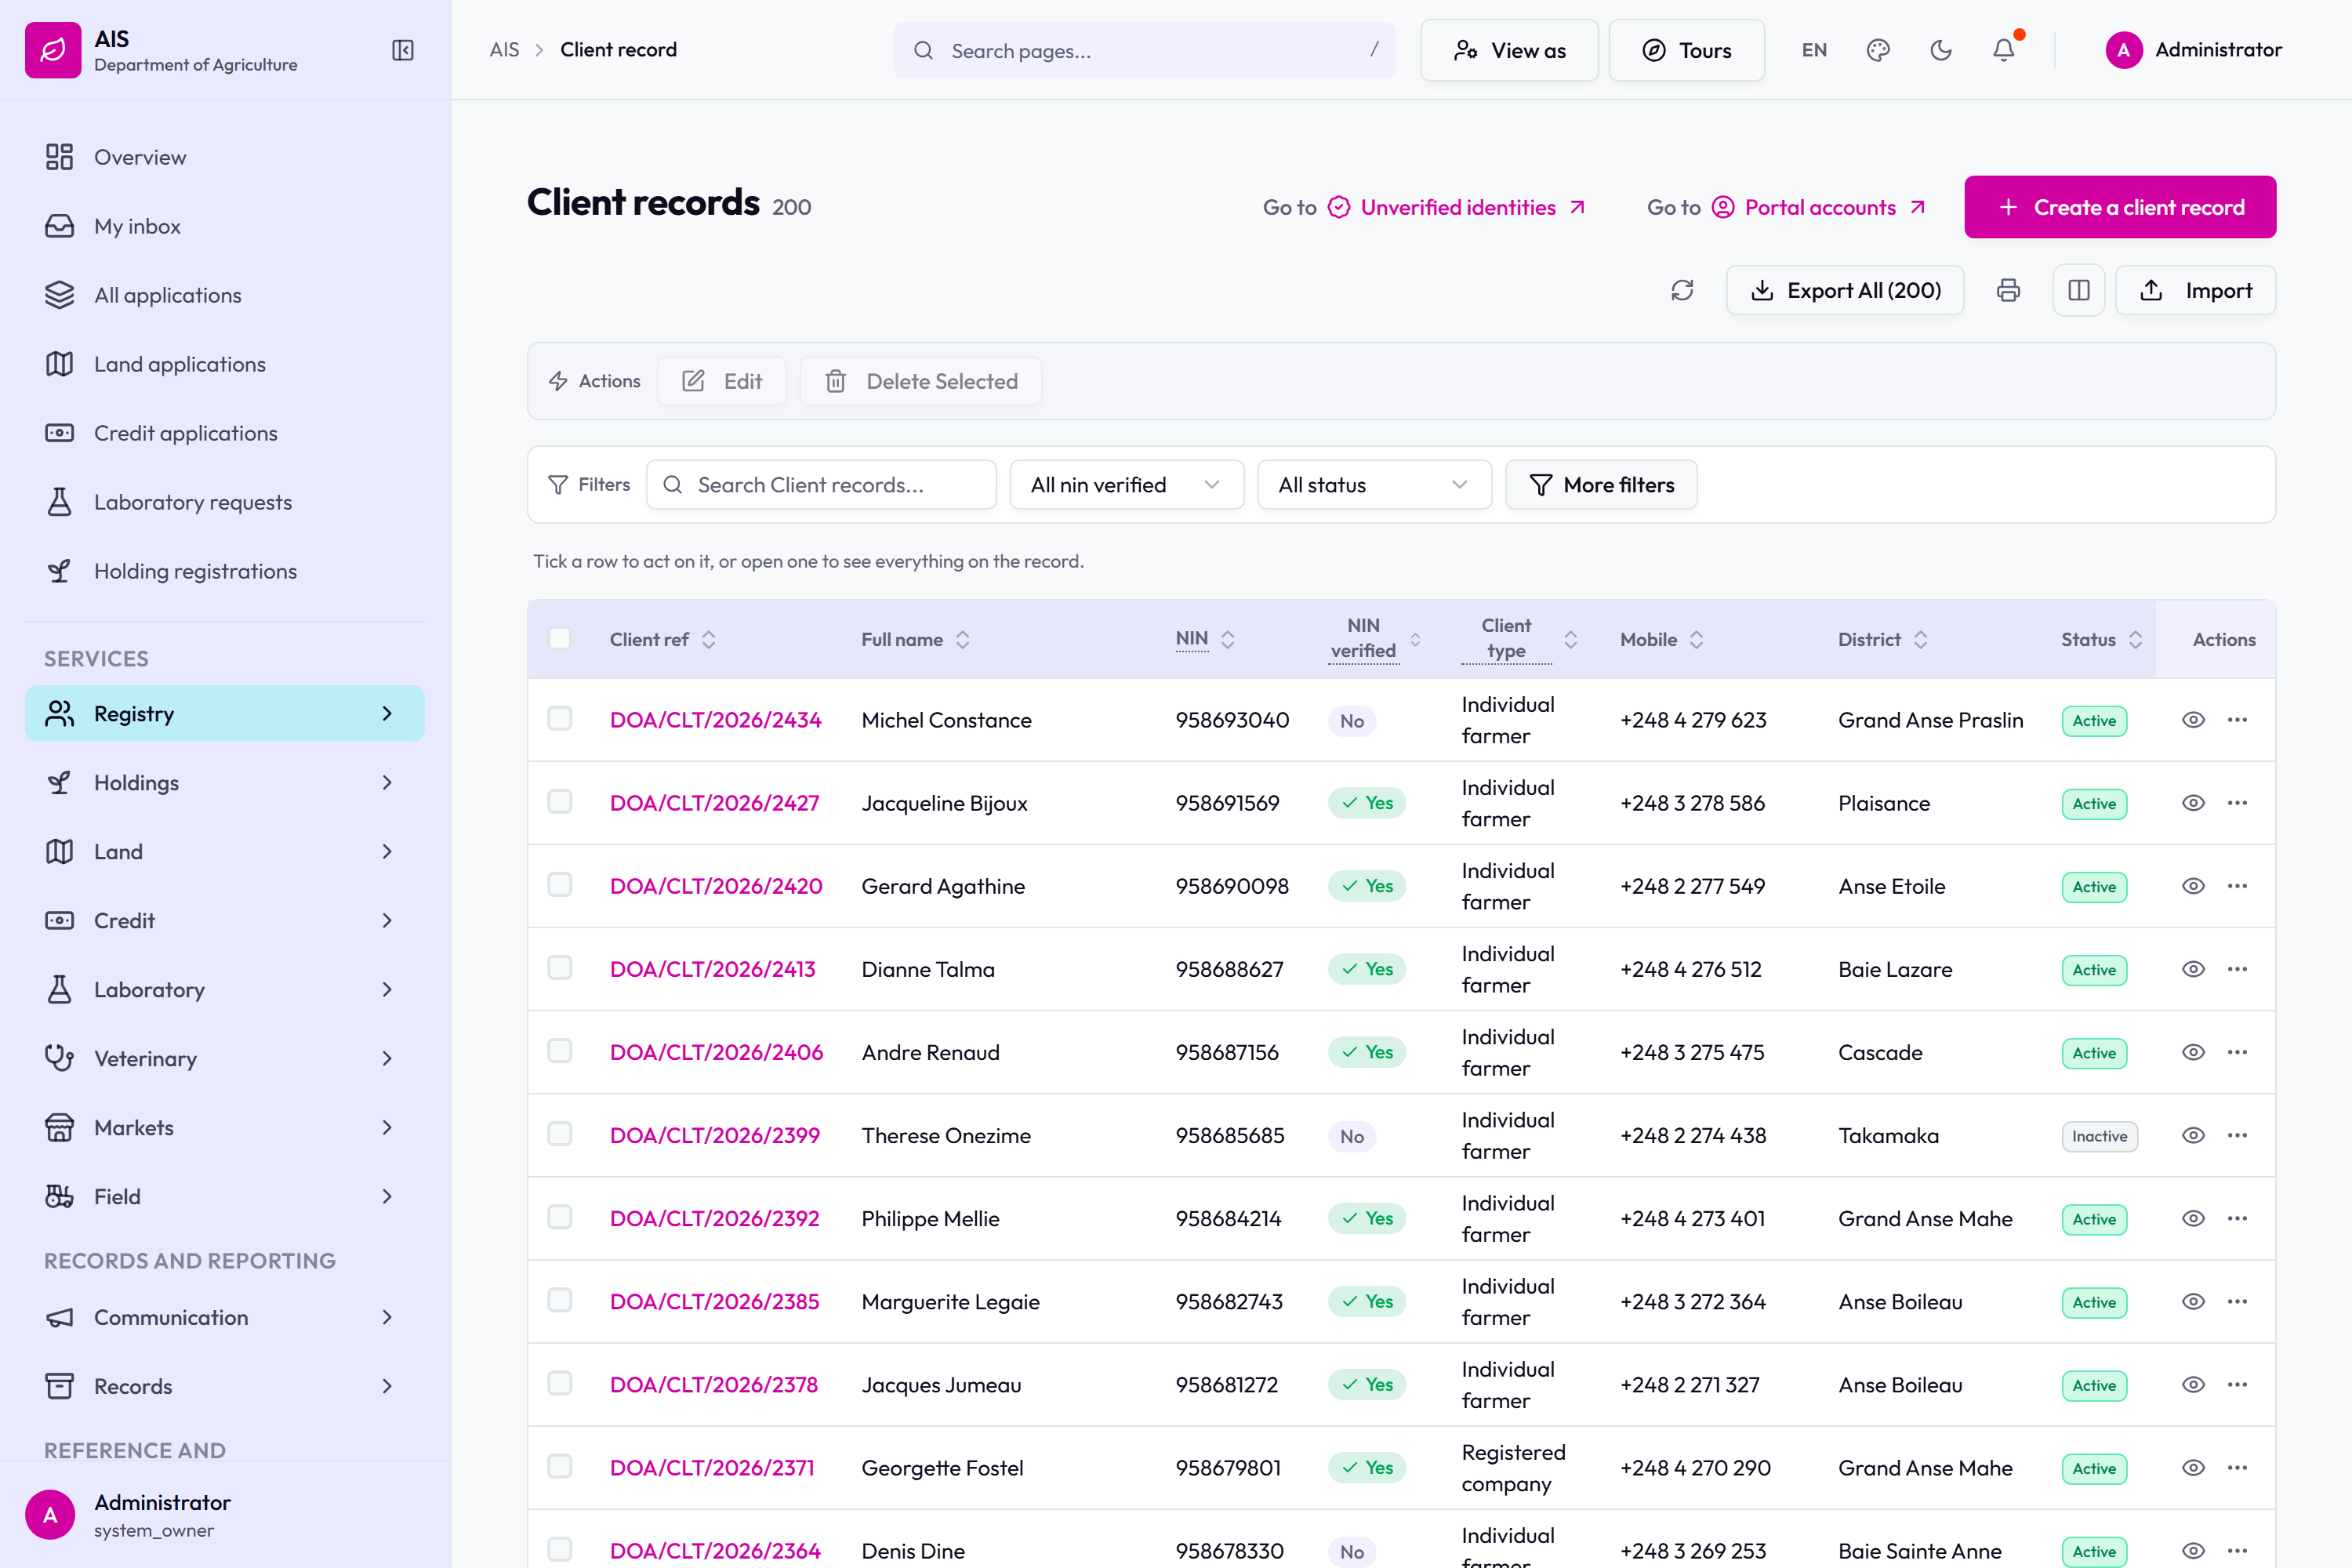Viewport: 2352px width, 1568px height.
Task: View Michel Constance record eye icon
Action: coord(2193,720)
